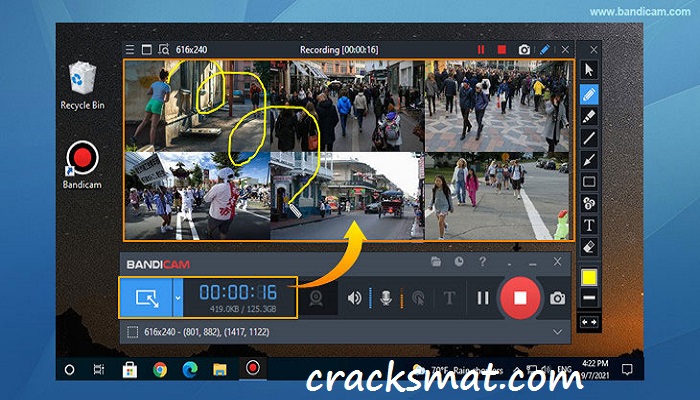700x400 pixels.
Task: Click the microphone volume level bar
Action: click(x=401, y=298)
